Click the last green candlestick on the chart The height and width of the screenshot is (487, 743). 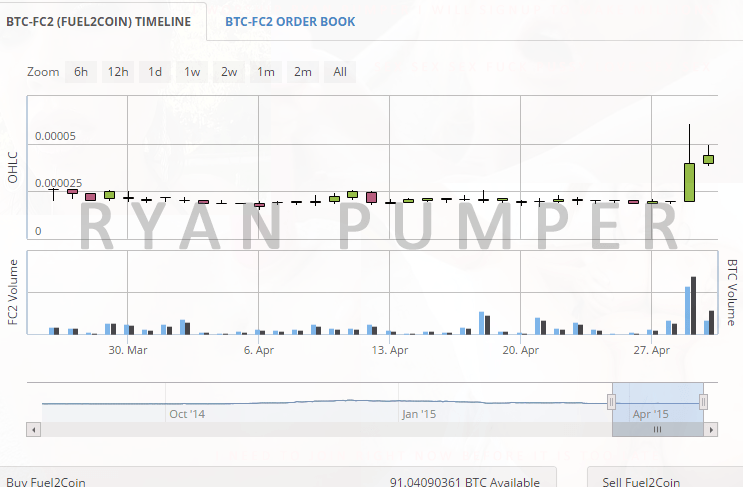point(708,160)
